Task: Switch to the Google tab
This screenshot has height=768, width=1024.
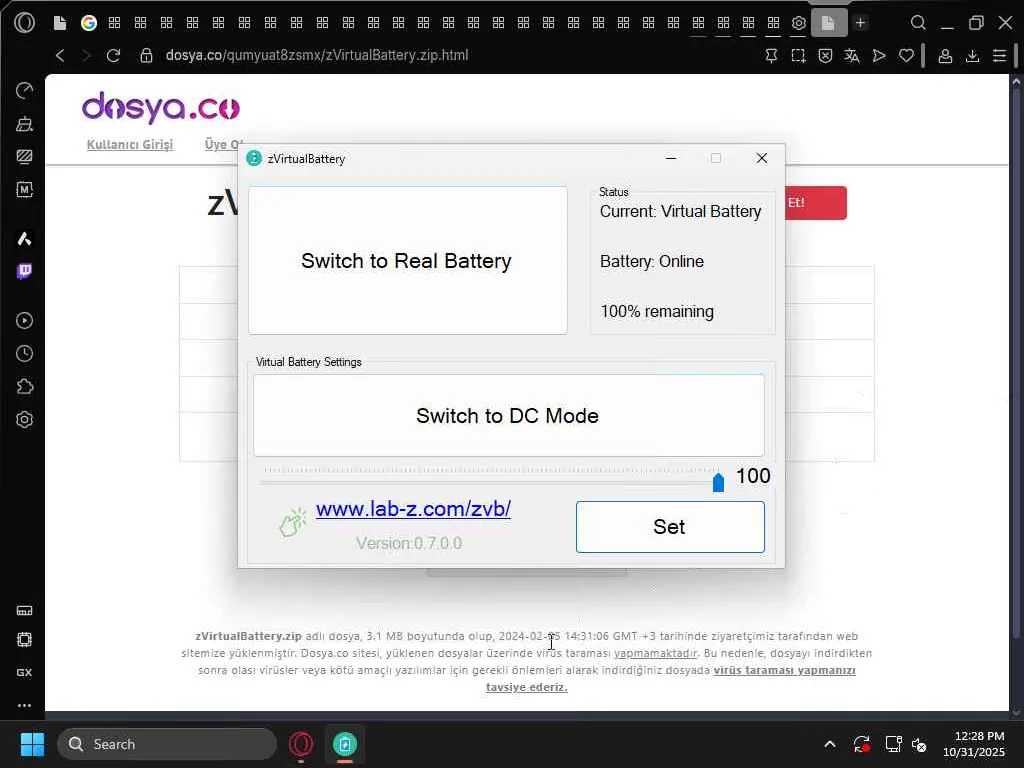Action: point(89,23)
